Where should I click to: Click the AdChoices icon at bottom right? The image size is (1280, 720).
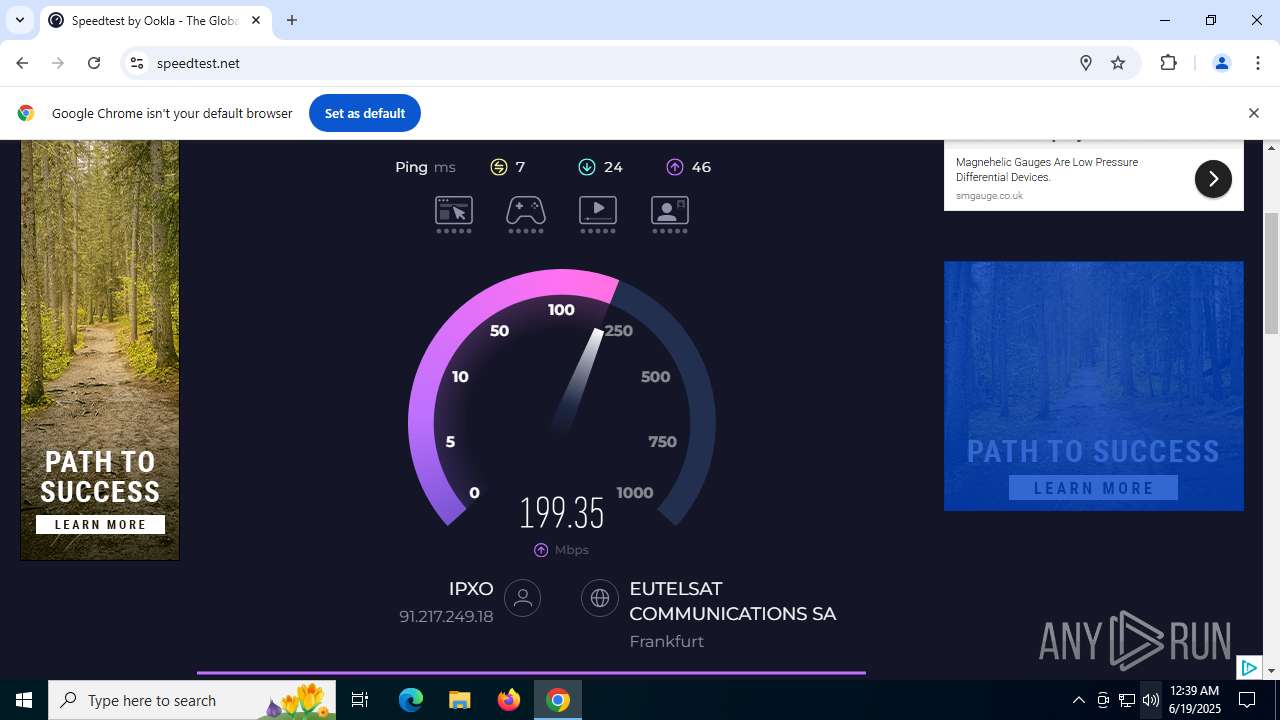1249,668
